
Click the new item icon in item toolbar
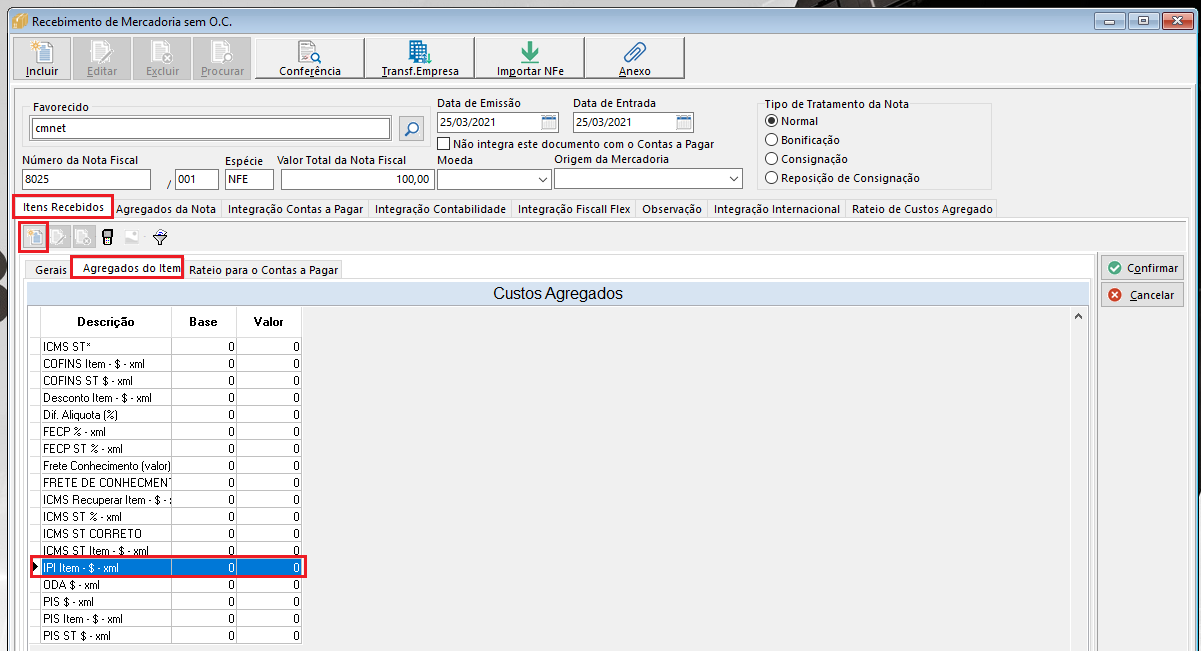35,237
